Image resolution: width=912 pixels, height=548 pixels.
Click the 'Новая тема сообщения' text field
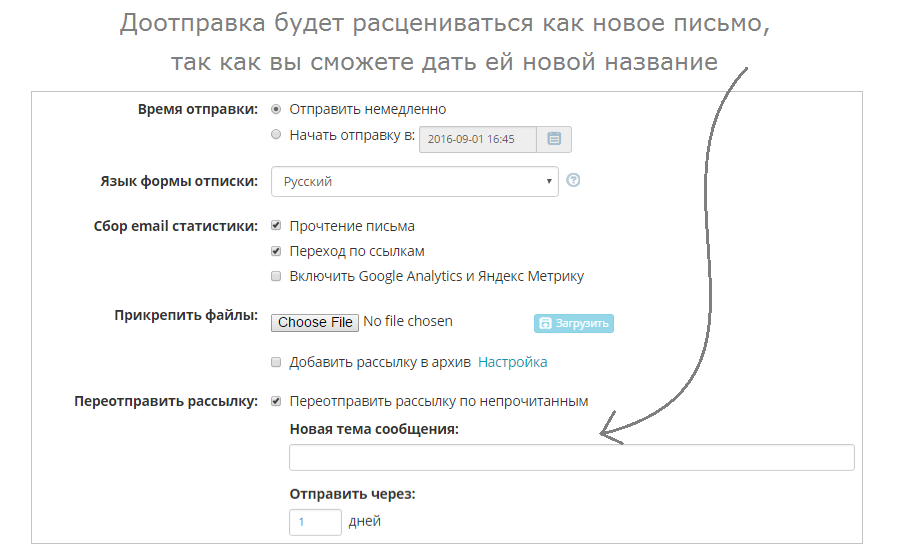pyautogui.click(x=572, y=457)
